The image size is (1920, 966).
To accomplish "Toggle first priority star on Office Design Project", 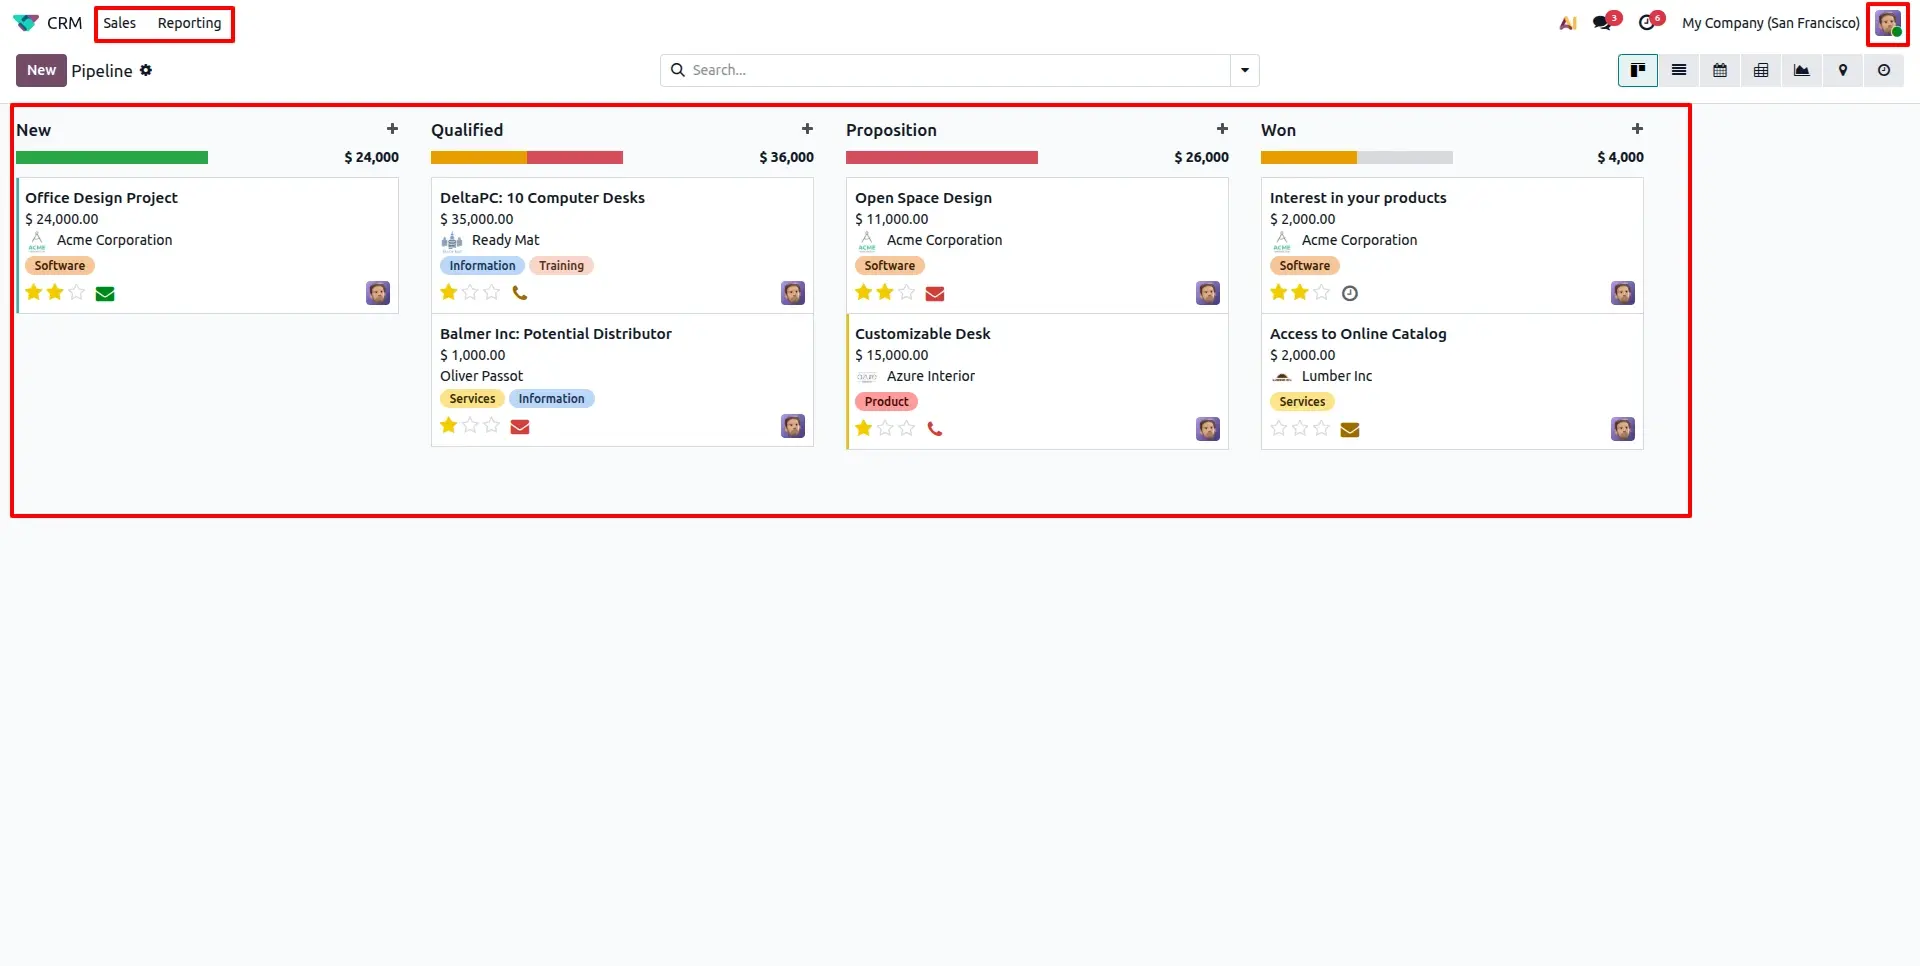I will (34, 292).
